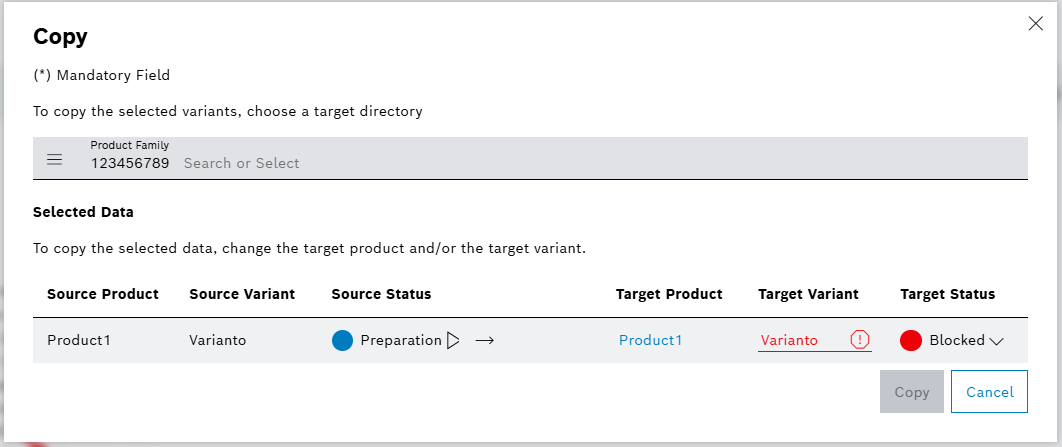Click the blue Preparation status circle
The width and height of the screenshot is (1062, 447).
point(343,340)
